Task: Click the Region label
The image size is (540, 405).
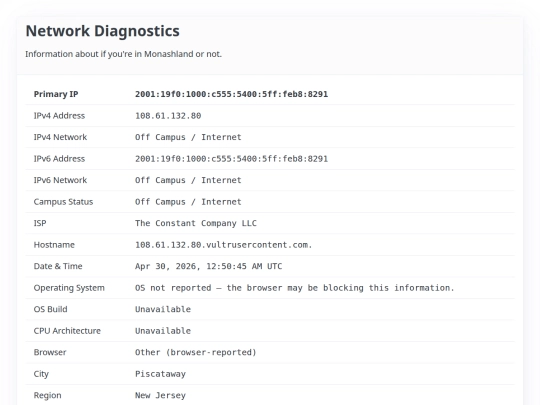Action: coord(48,395)
